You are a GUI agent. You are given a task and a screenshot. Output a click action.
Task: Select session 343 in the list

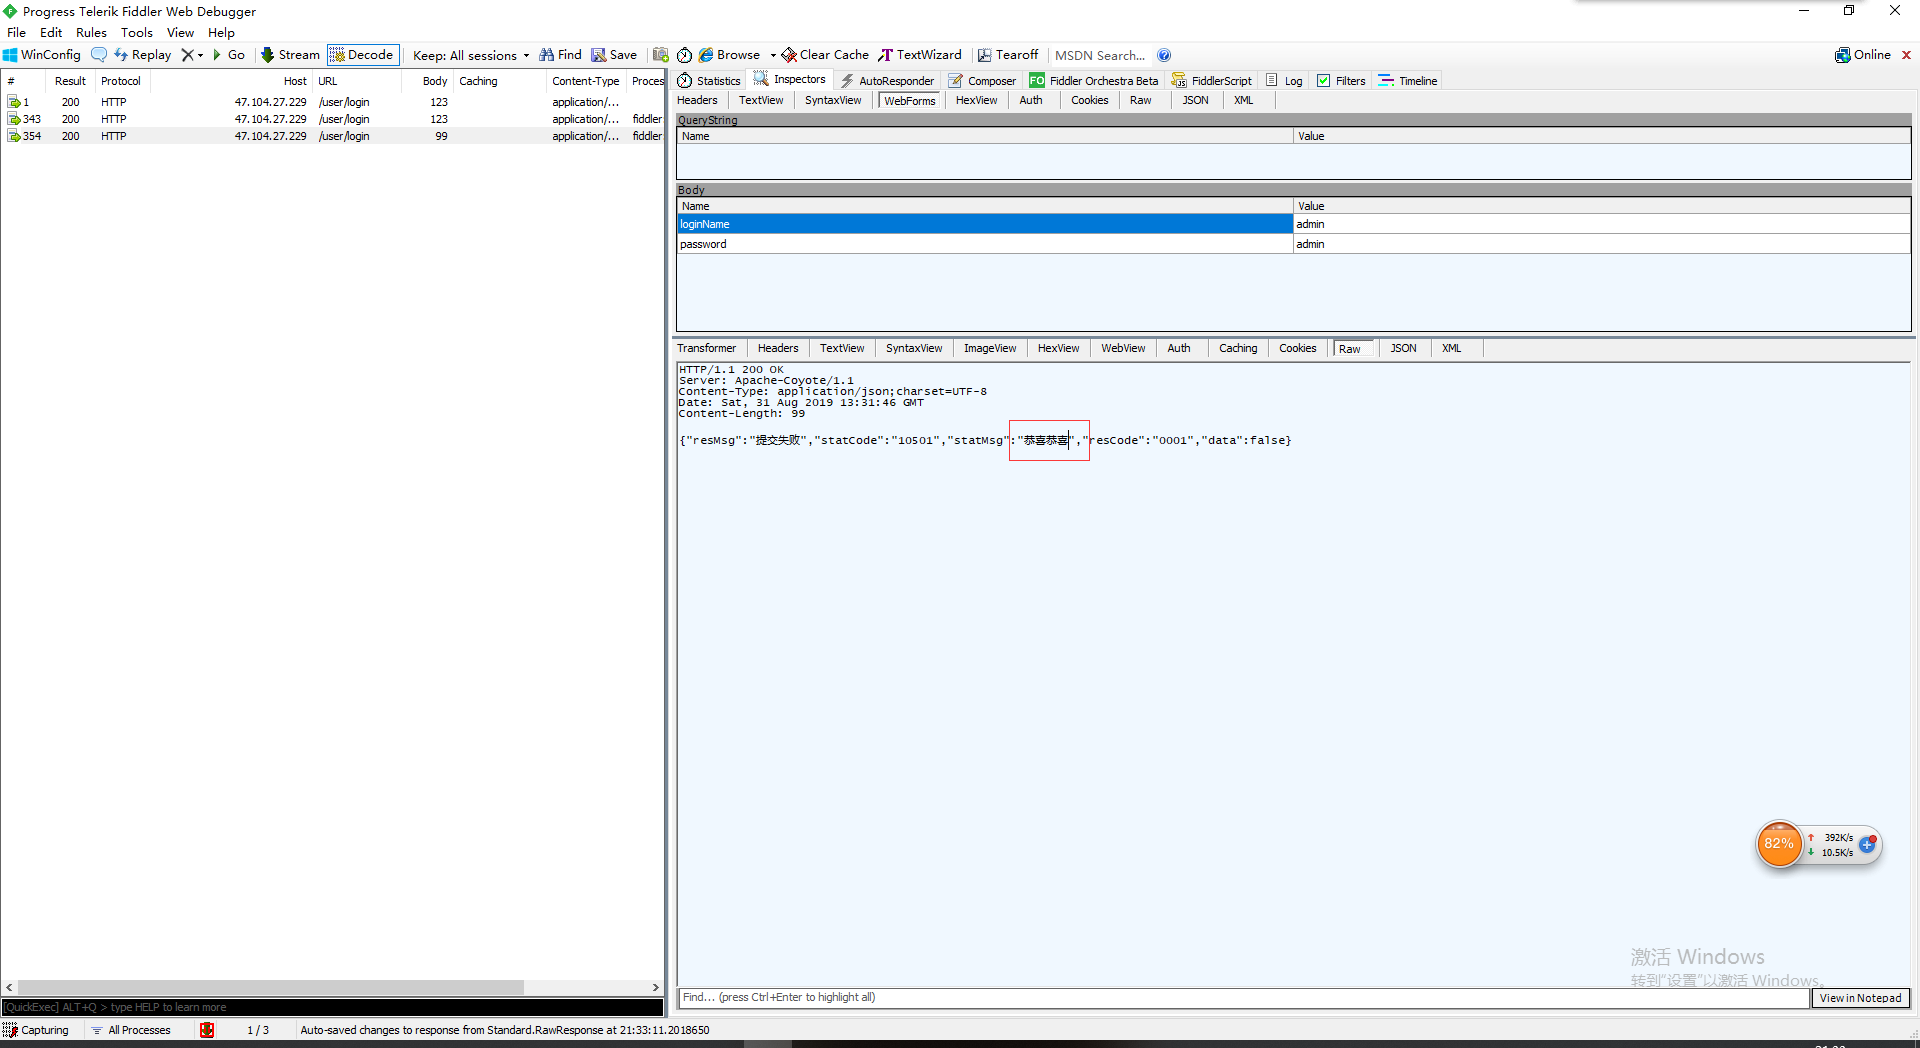click(x=333, y=119)
